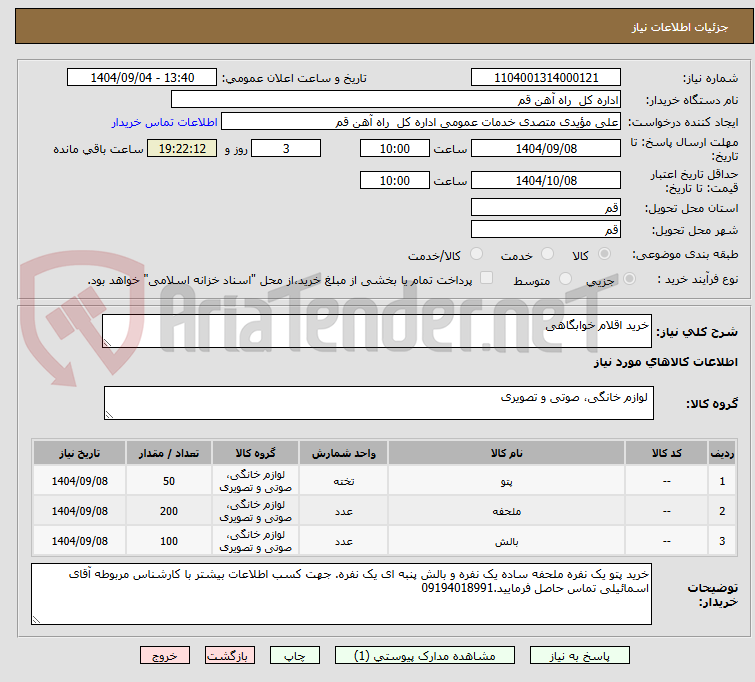
Task: Click the پتو item name cell
Action: [507, 481]
